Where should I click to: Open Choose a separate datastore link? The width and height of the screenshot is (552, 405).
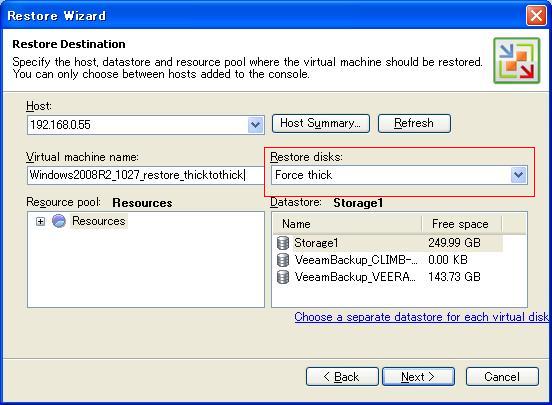(422, 317)
